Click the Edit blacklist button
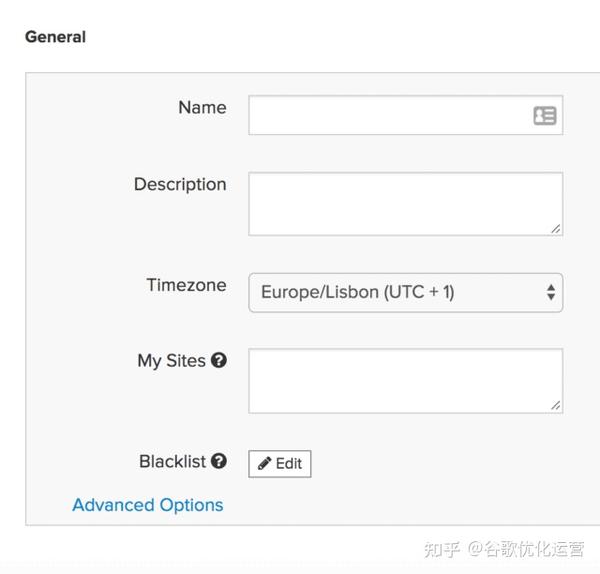The width and height of the screenshot is (600, 574). [280, 464]
